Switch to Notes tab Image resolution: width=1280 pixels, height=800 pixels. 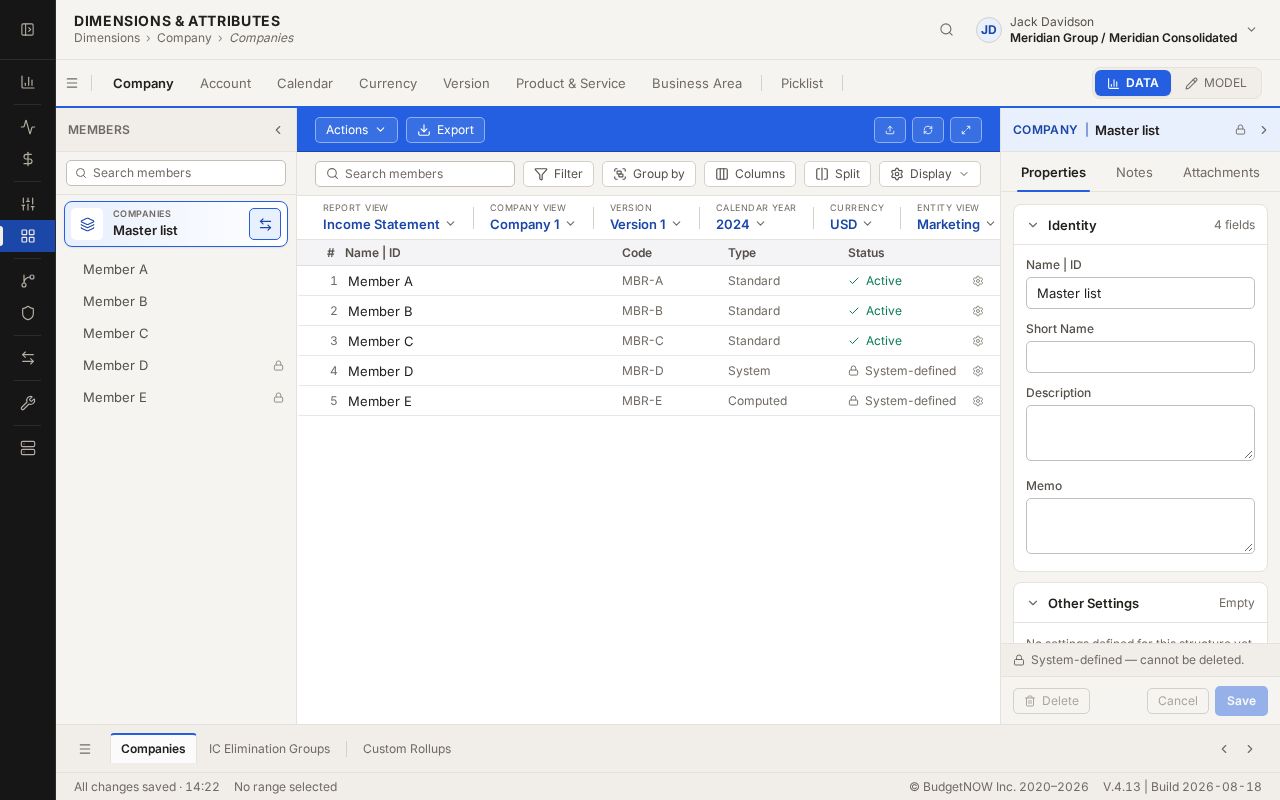click(x=1134, y=172)
